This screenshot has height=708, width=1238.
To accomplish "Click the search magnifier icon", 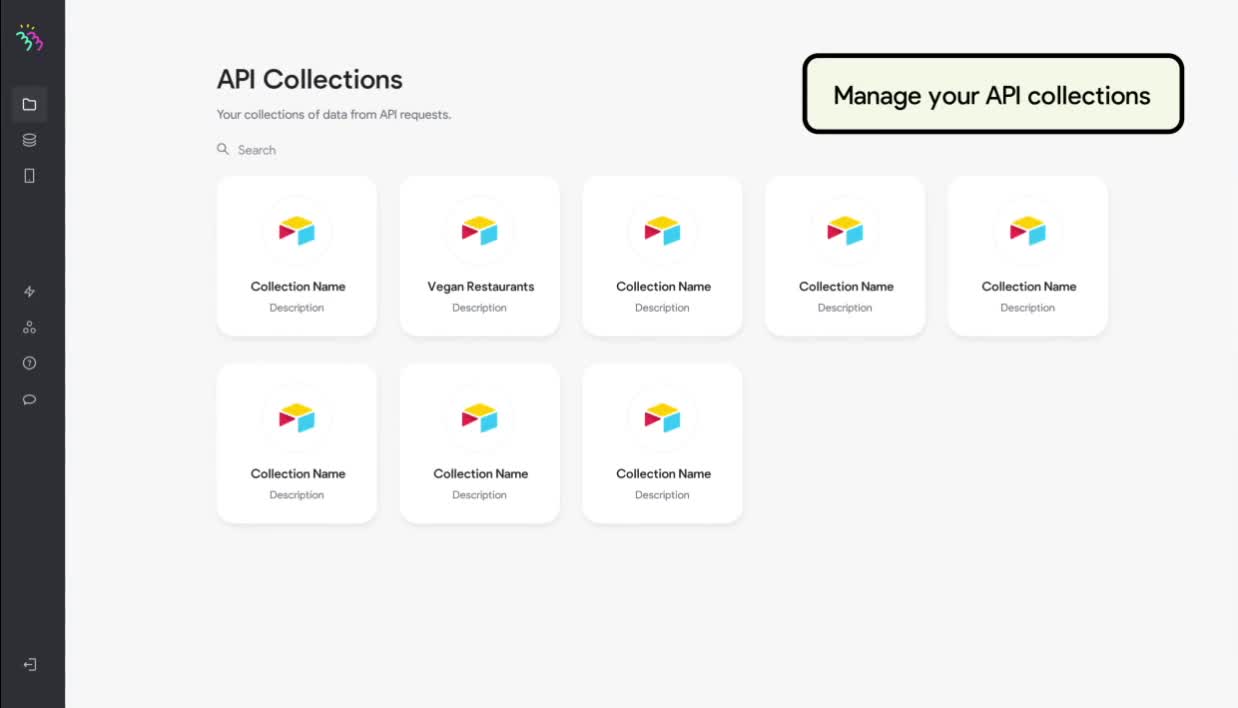I will coord(222,149).
